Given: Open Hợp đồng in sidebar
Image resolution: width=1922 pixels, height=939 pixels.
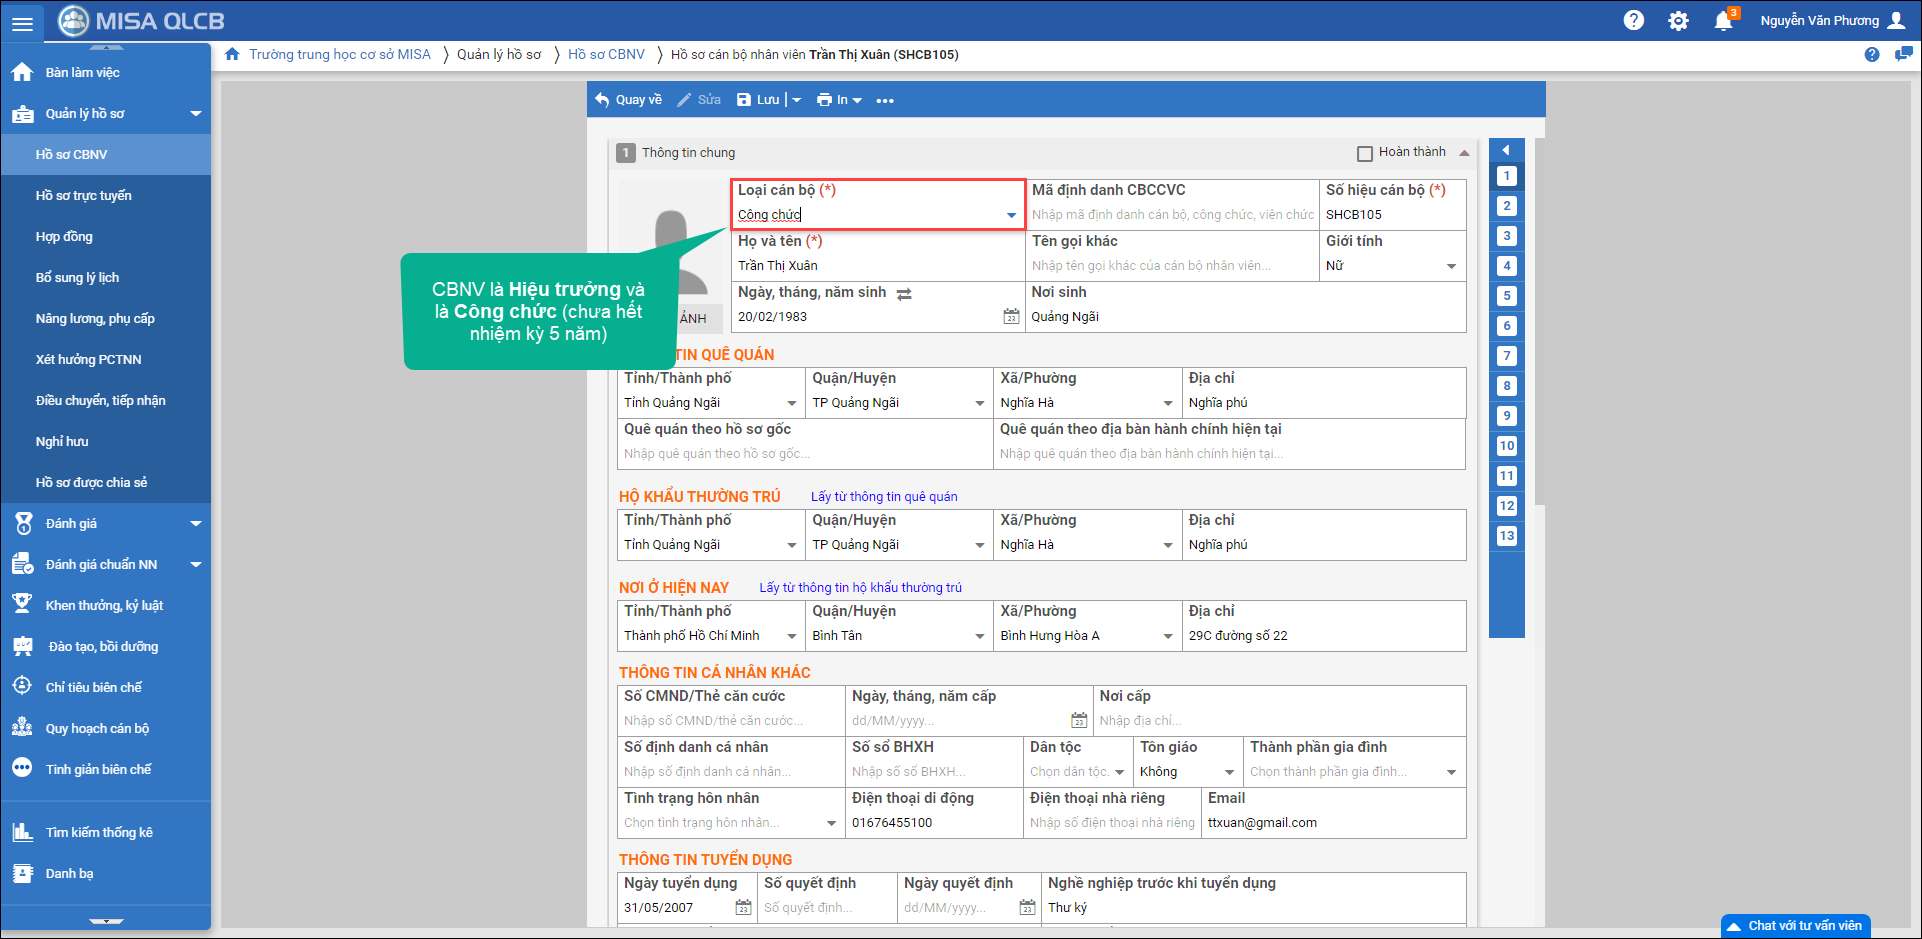Looking at the screenshot, I should (64, 237).
